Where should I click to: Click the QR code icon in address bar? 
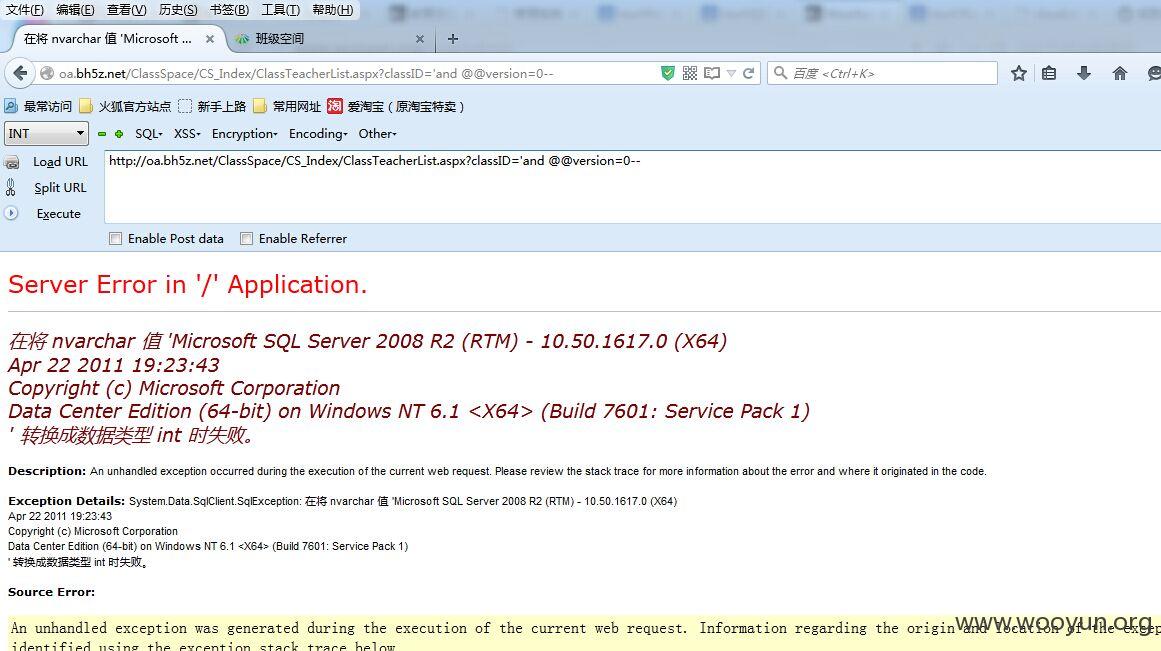tap(689, 73)
